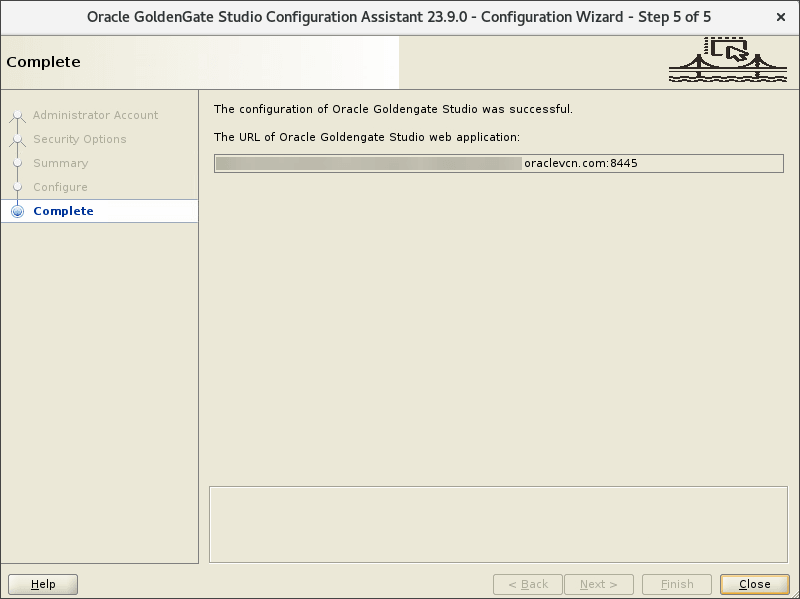This screenshot has height=599, width=800.
Task: Open Help for the configuration wizard
Action: coord(42,584)
